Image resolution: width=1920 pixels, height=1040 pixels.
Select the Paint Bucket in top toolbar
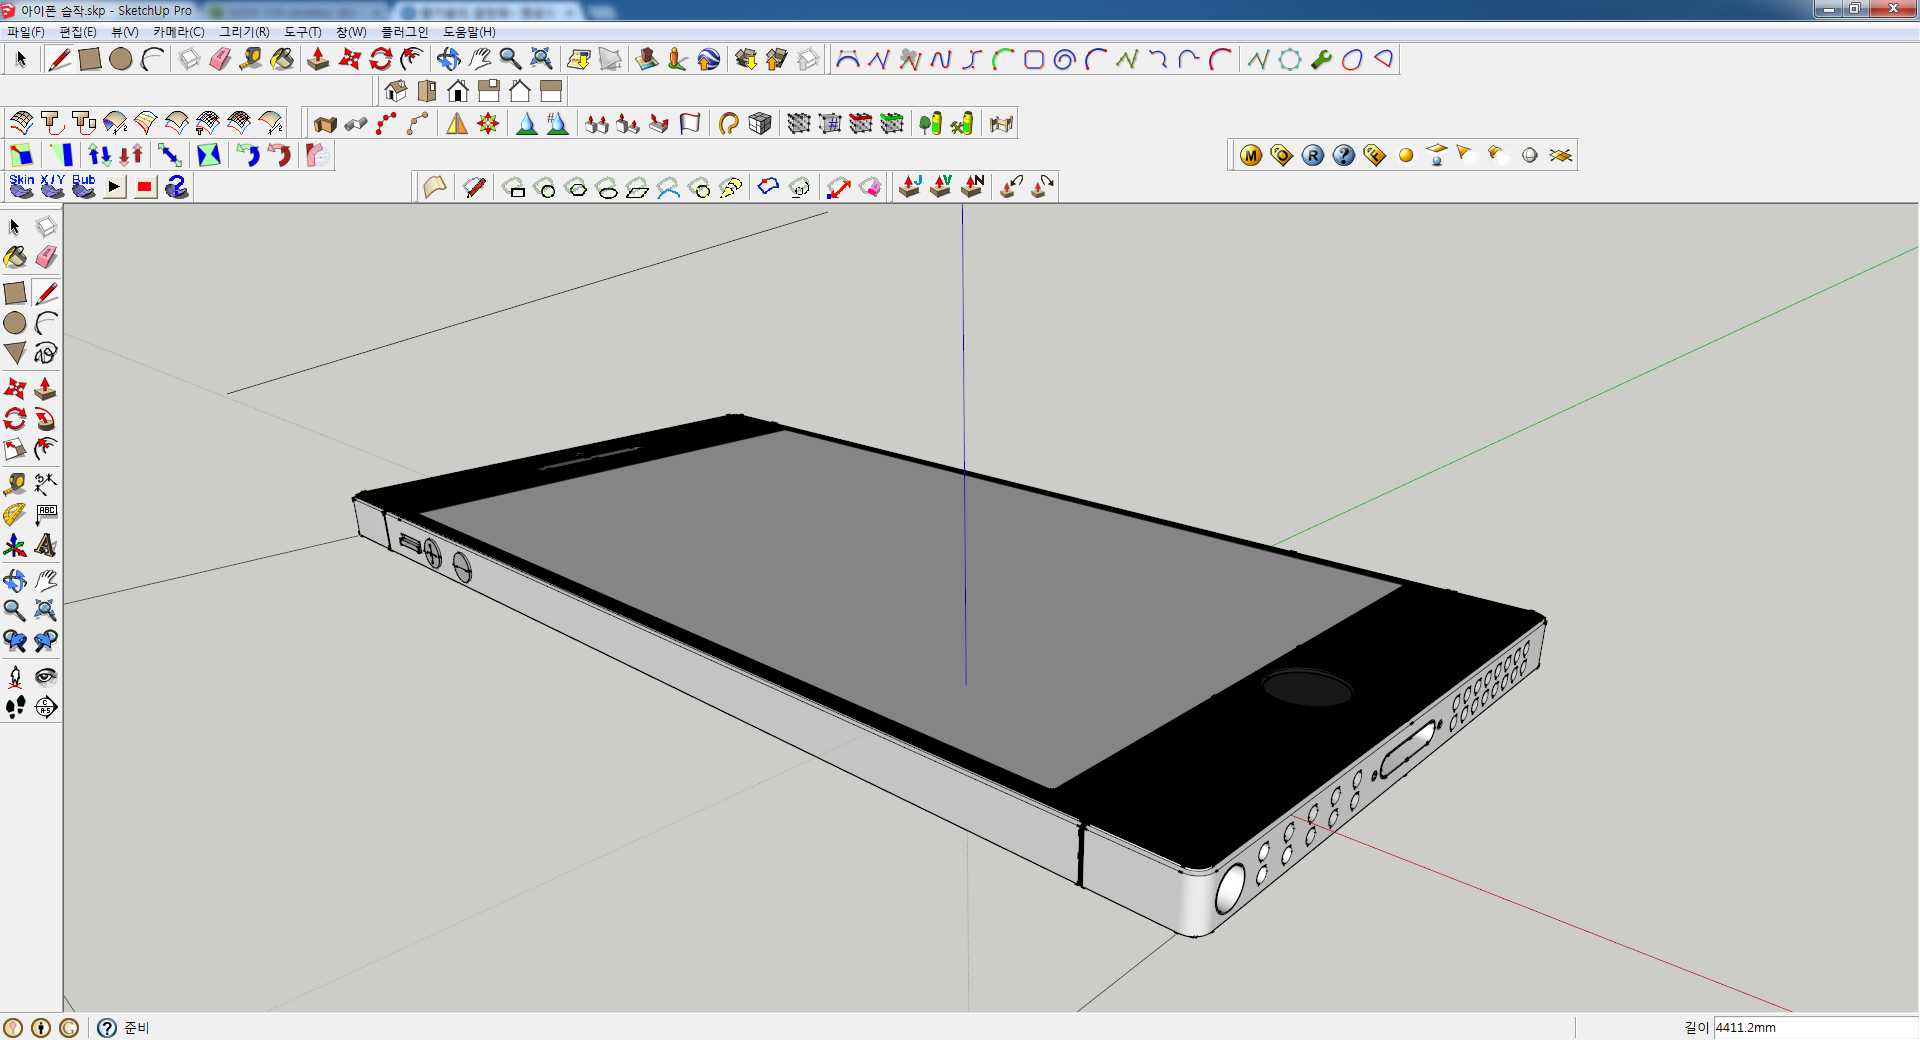point(282,59)
